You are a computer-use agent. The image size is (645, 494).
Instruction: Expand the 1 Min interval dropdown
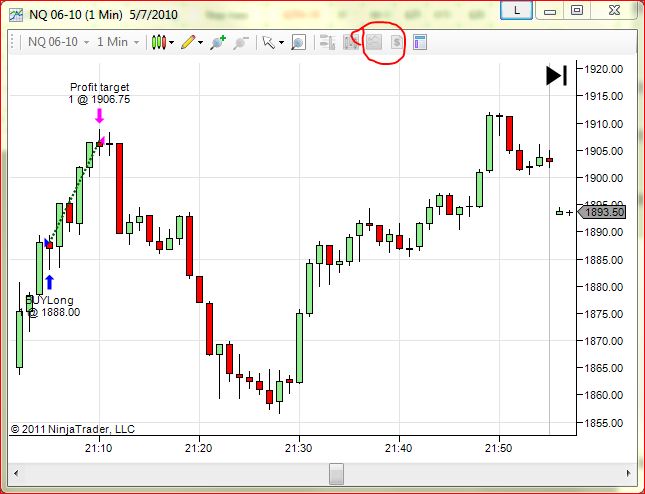tap(118, 42)
